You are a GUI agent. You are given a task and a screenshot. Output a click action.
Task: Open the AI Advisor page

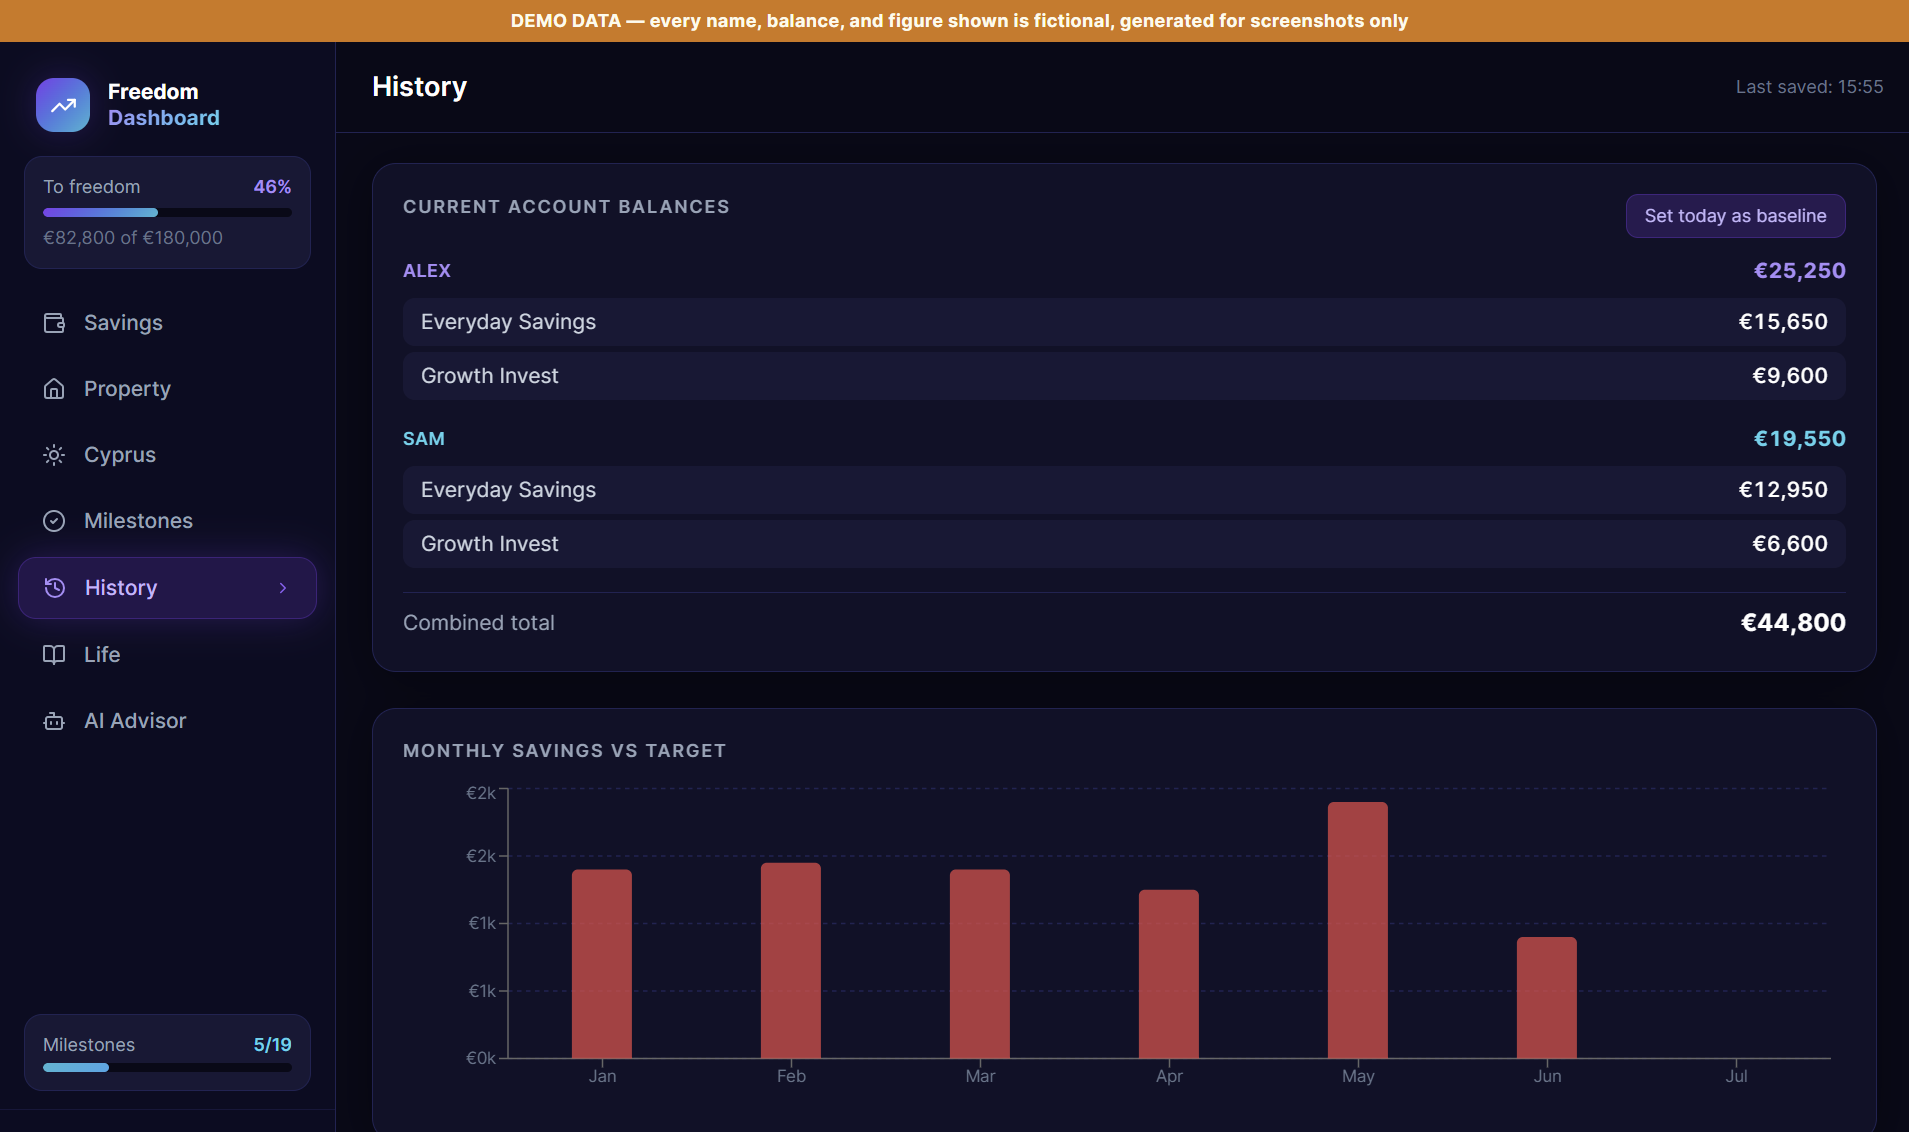tap(167, 721)
